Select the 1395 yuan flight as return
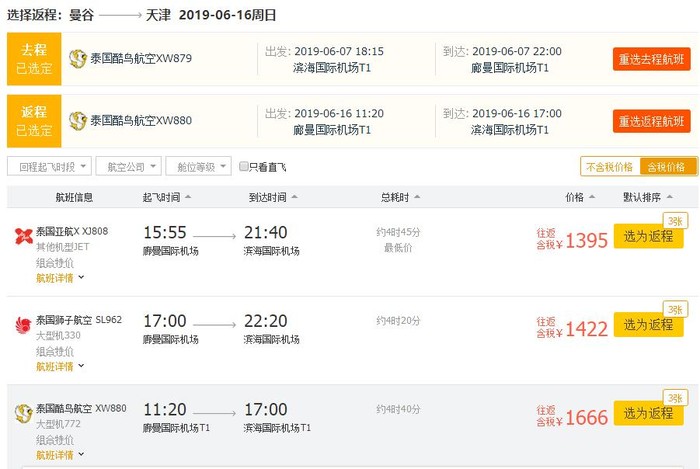The height and width of the screenshot is (469, 700). (648, 236)
